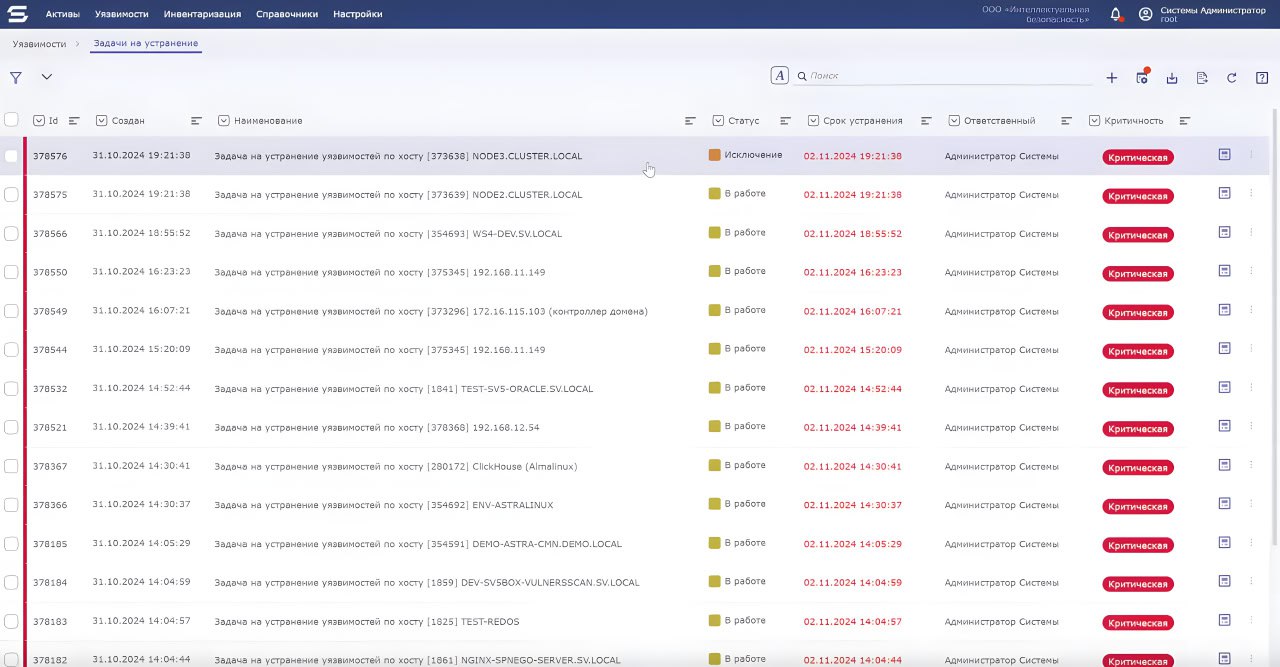1280x667 pixels.
Task: Select the checkbox for task 378550
Action: pyautogui.click(x=11, y=272)
